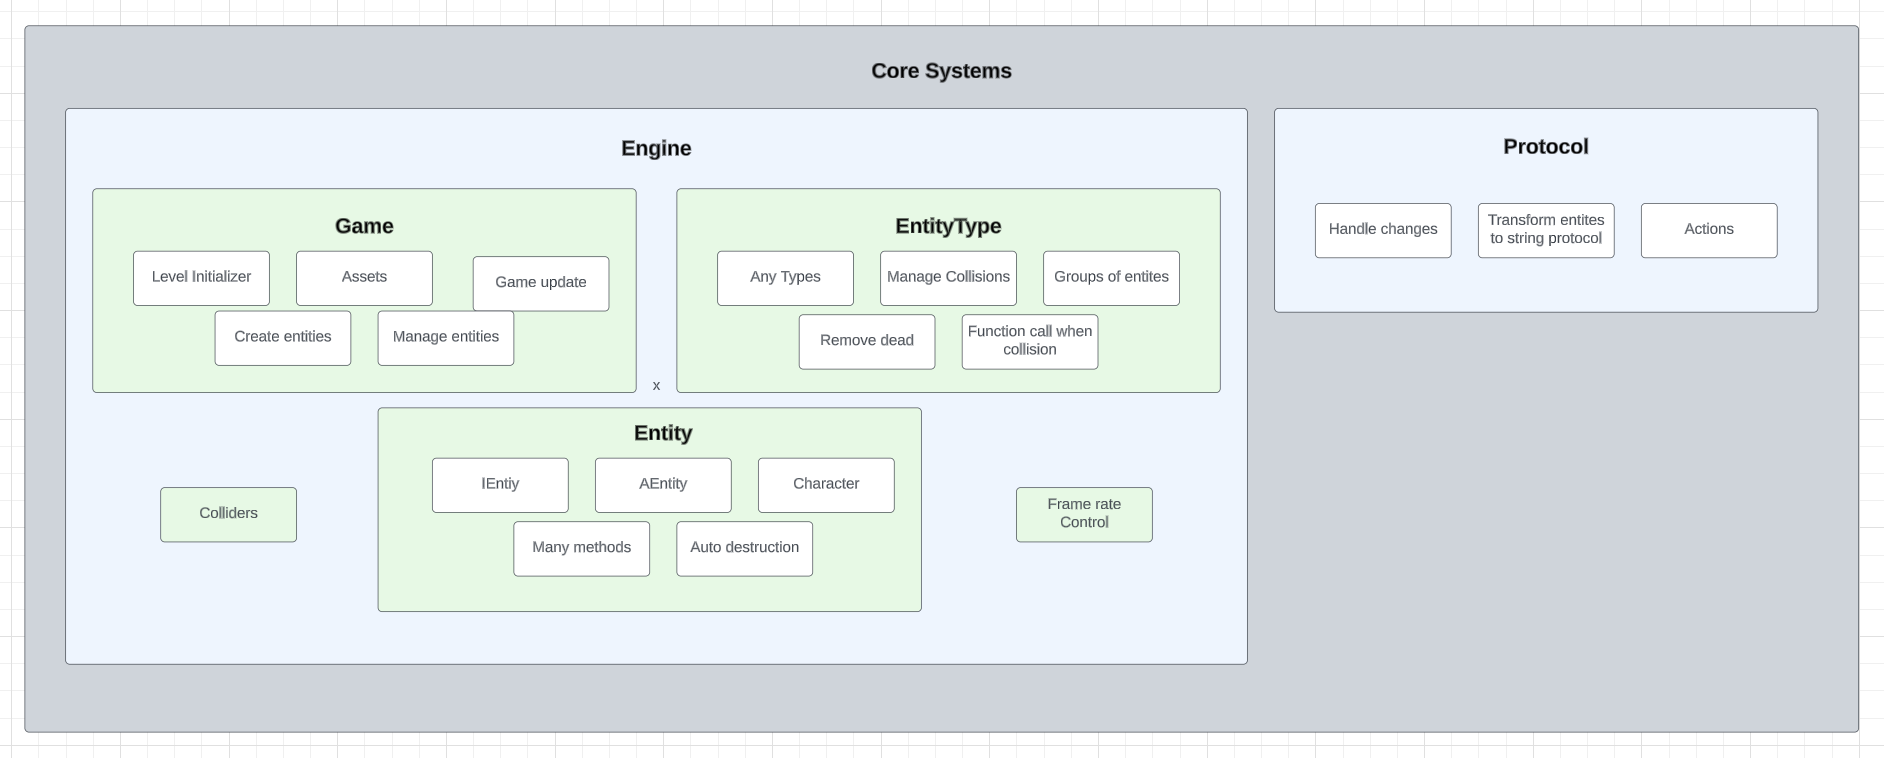Screen dimensions: 1884x758
Task: Select the Game update box
Action: pos(541,283)
